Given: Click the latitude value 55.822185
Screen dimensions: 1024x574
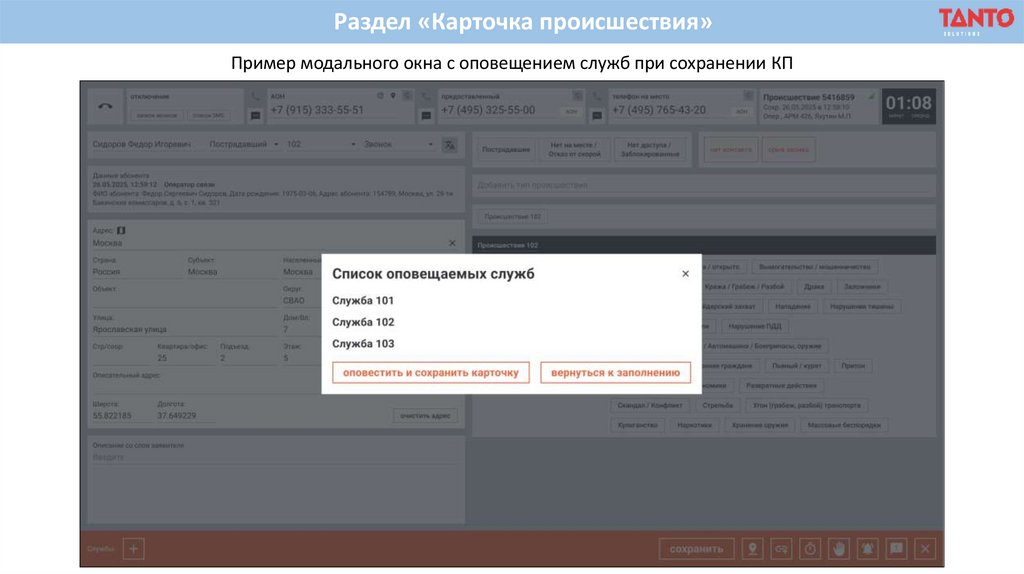Looking at the screenshot, I should pos(112,415).
